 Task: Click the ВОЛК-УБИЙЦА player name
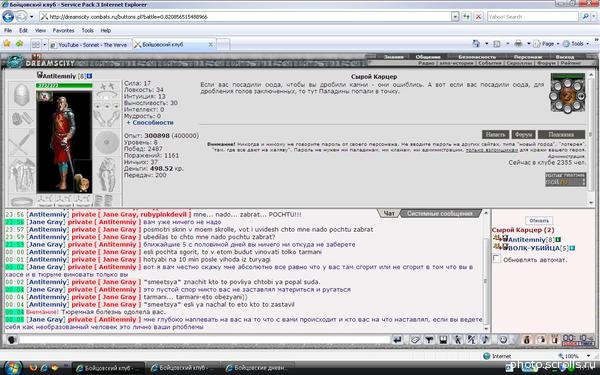coord(534,248)
